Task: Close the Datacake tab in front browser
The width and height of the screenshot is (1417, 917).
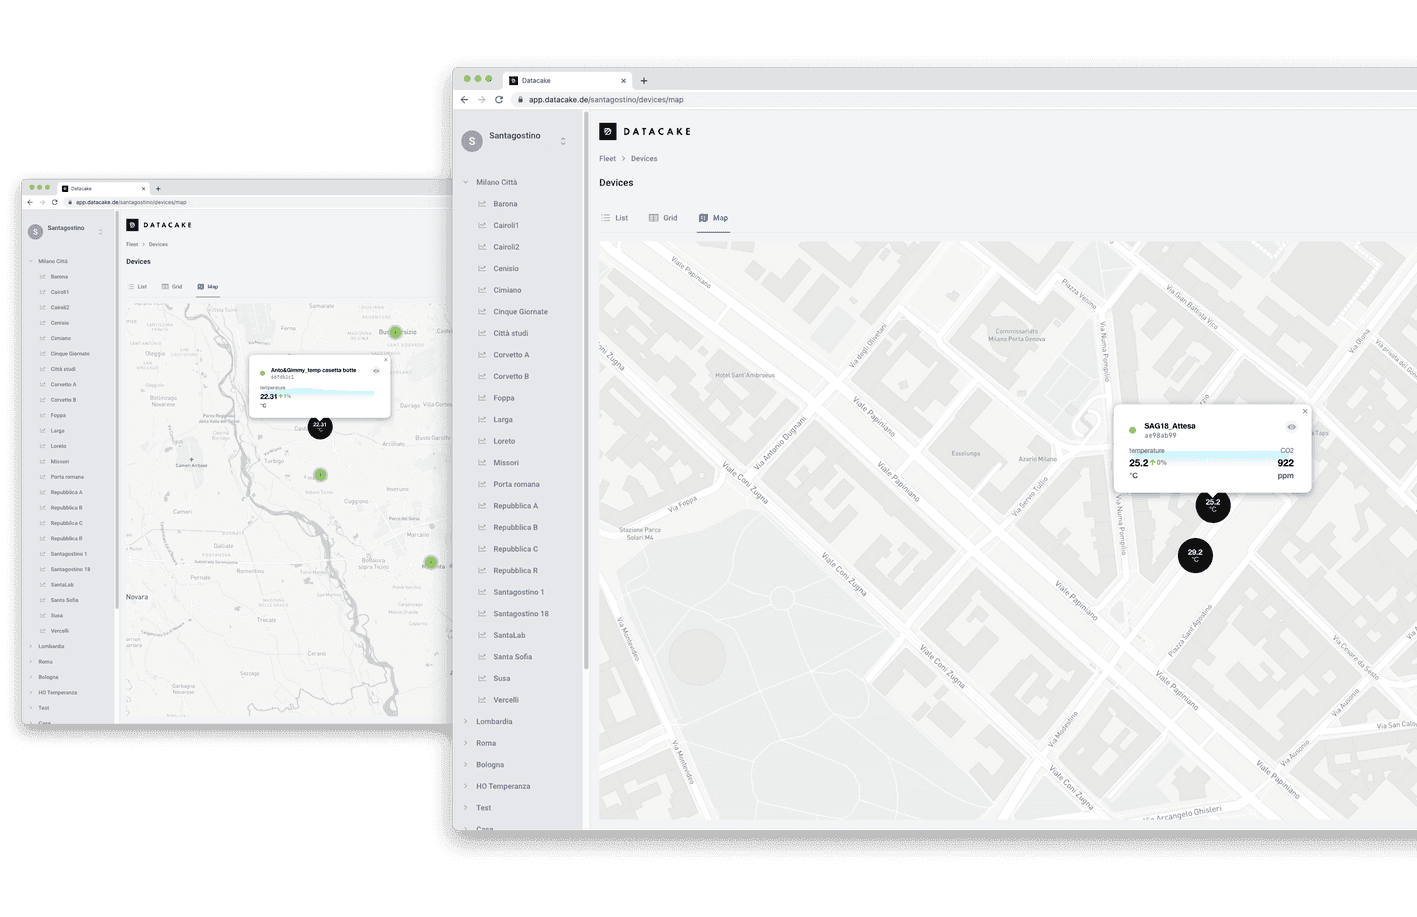Action: click(x=623, y=81)
